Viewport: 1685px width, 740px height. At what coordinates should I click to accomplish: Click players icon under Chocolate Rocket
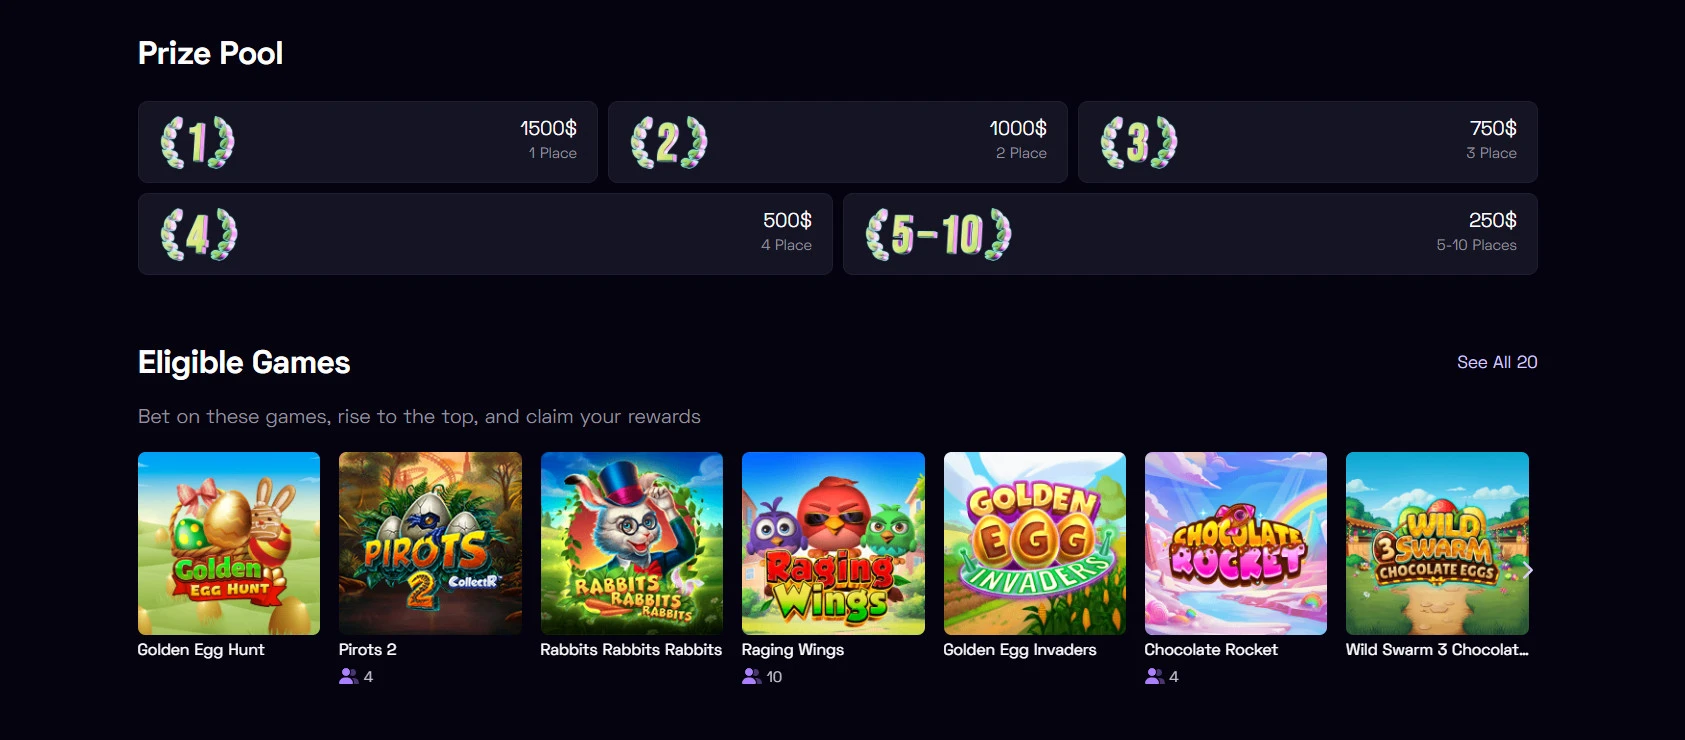pyautogui.click(x=1154, y=677)
